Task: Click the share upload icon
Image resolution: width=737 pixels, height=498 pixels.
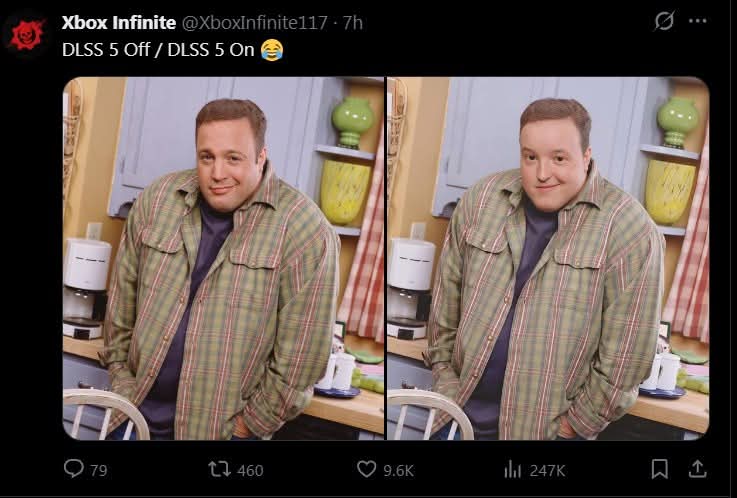Action: (698, 469)
